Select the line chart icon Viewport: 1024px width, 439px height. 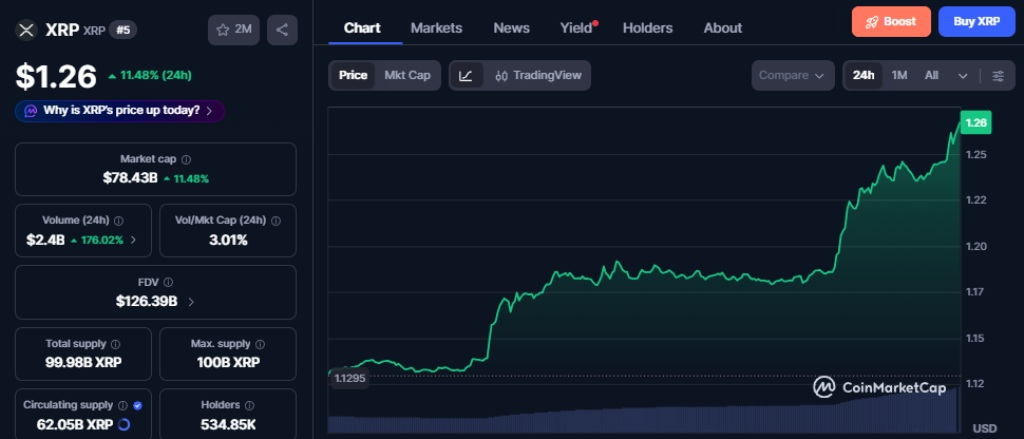point(466,75)
